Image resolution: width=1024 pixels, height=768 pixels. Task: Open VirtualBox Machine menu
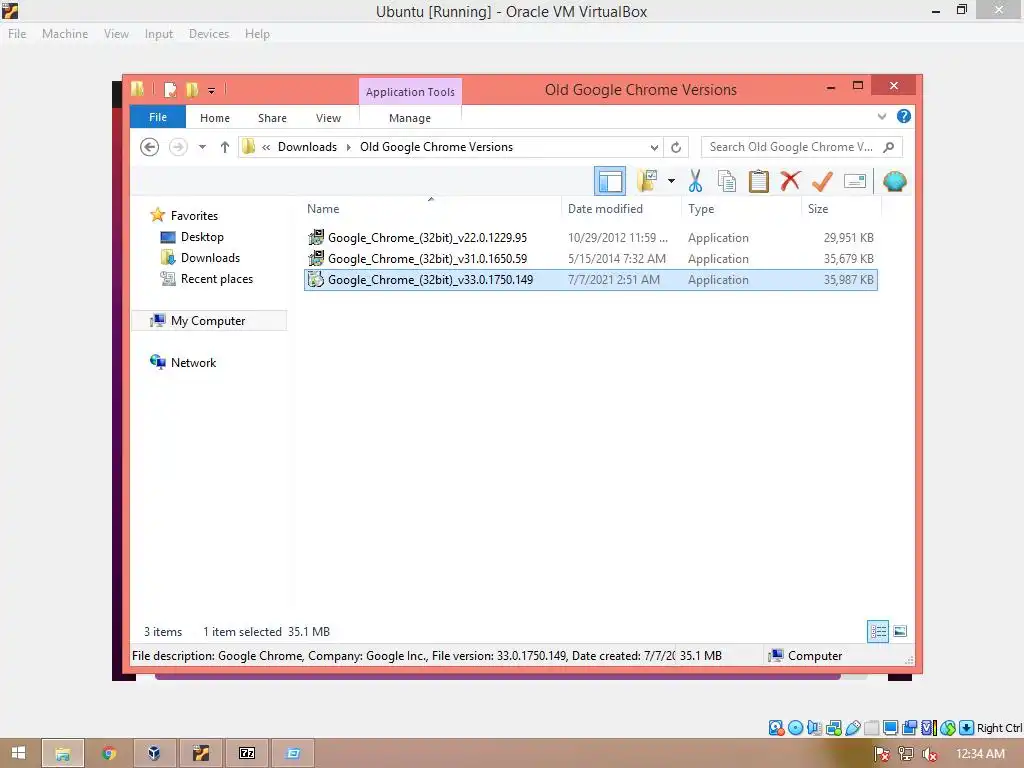pyautogui.click(x=65, y=34)
